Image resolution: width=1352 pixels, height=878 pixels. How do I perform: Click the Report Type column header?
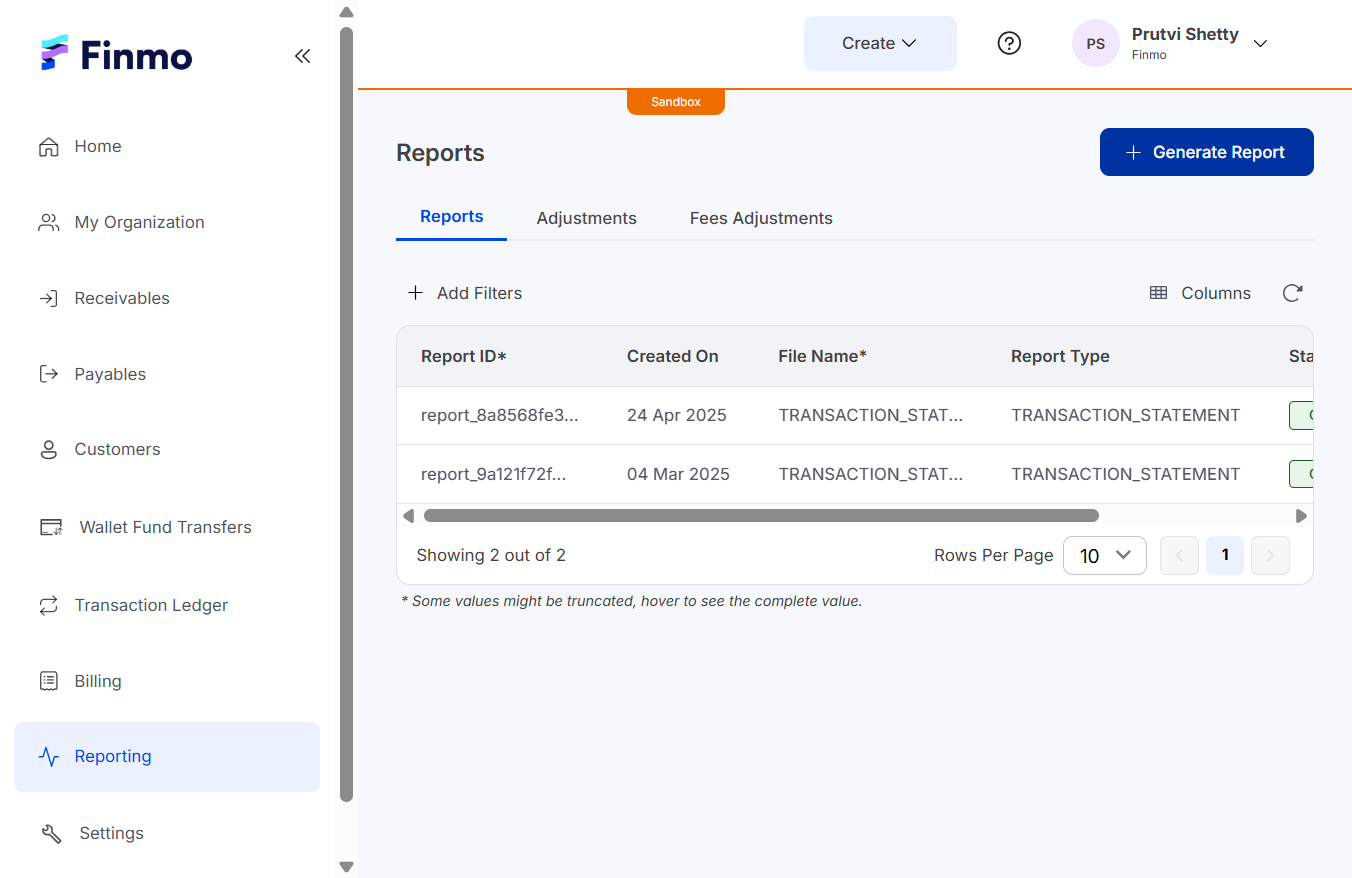pos(1060,356)
